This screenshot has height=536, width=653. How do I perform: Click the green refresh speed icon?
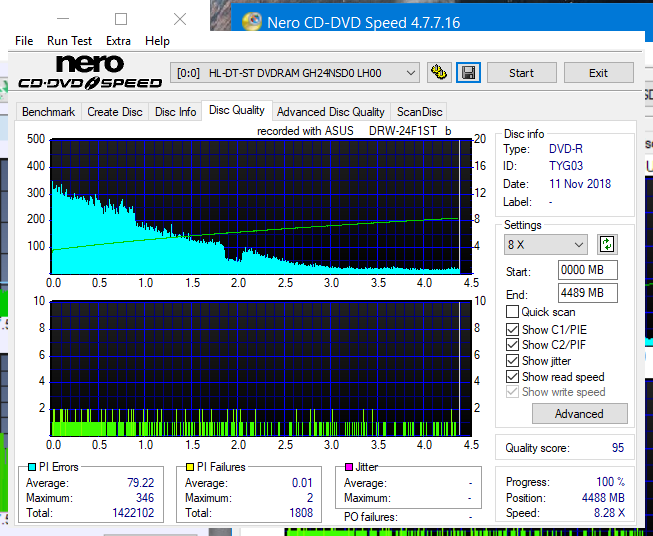607,244
